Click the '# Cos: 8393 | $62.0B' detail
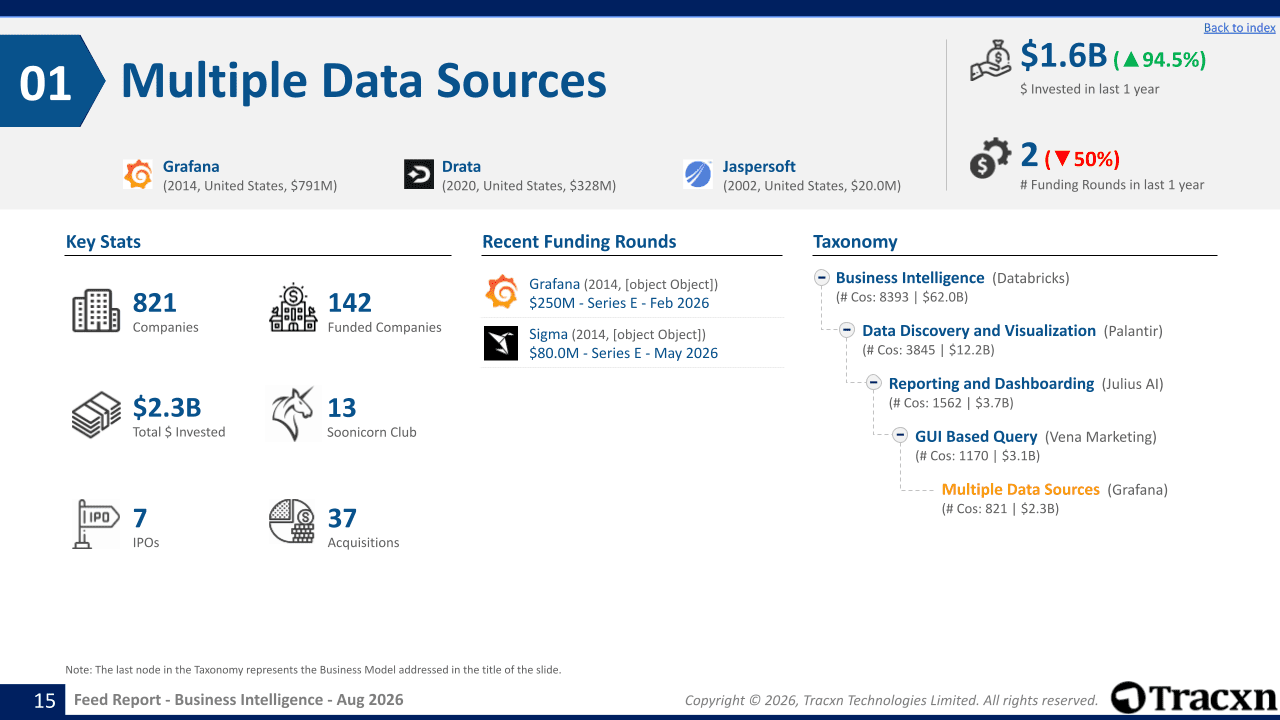The image size is (1280, 720). coord(902,297)
